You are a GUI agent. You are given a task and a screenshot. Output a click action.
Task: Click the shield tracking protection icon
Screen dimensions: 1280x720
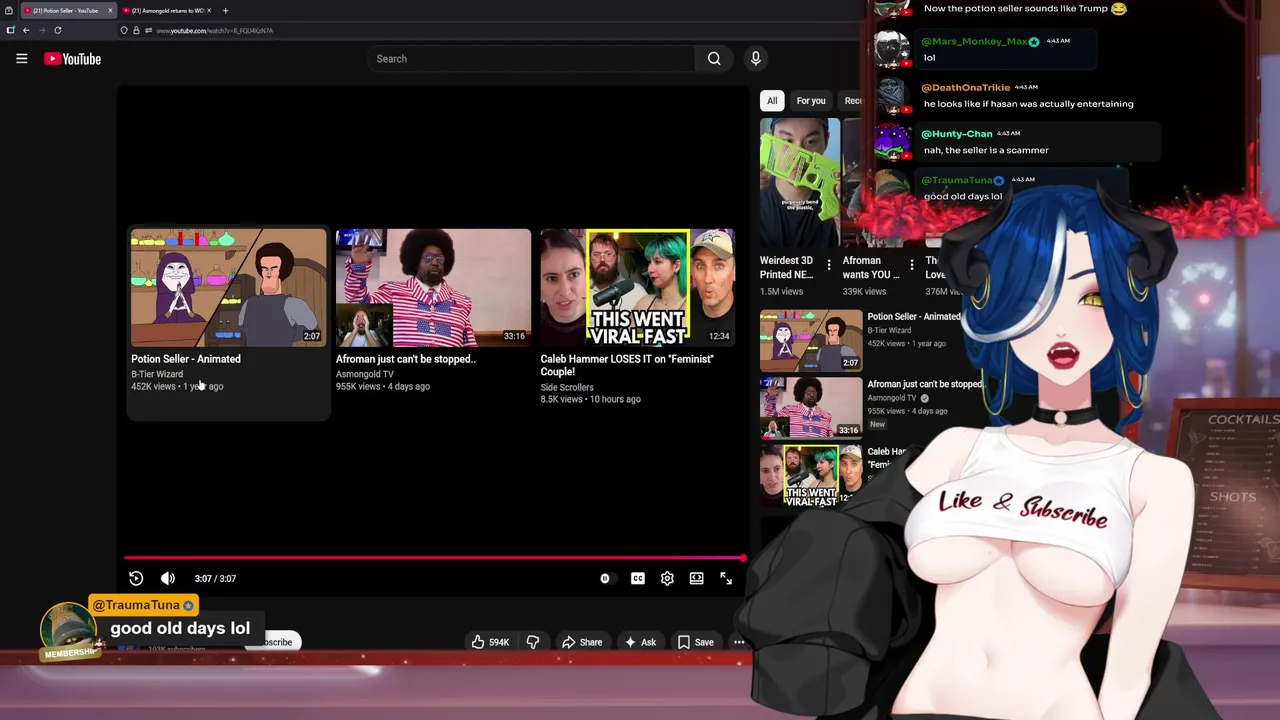tap(124, 31)
